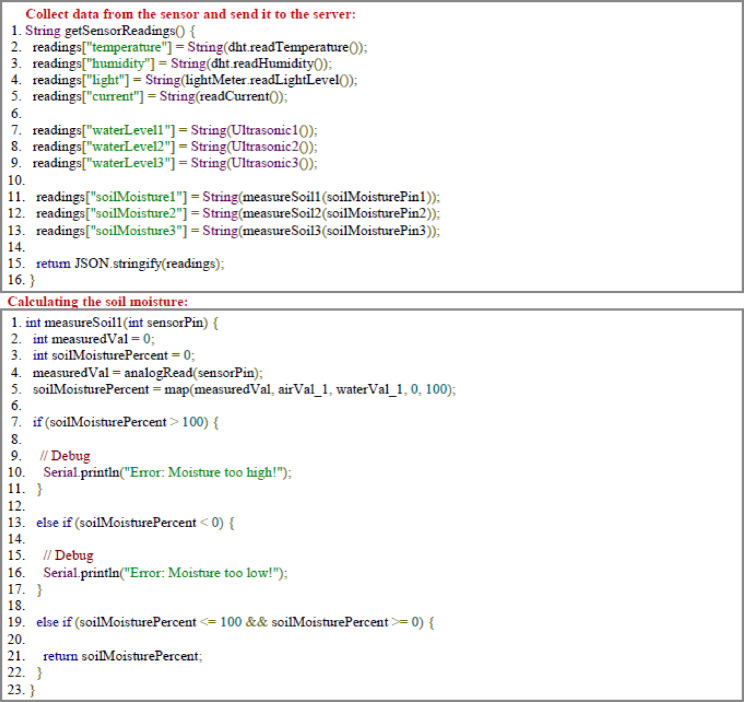
Task: Click the 'Calculating the soil moisture:' heading
Action: (98, 301)
